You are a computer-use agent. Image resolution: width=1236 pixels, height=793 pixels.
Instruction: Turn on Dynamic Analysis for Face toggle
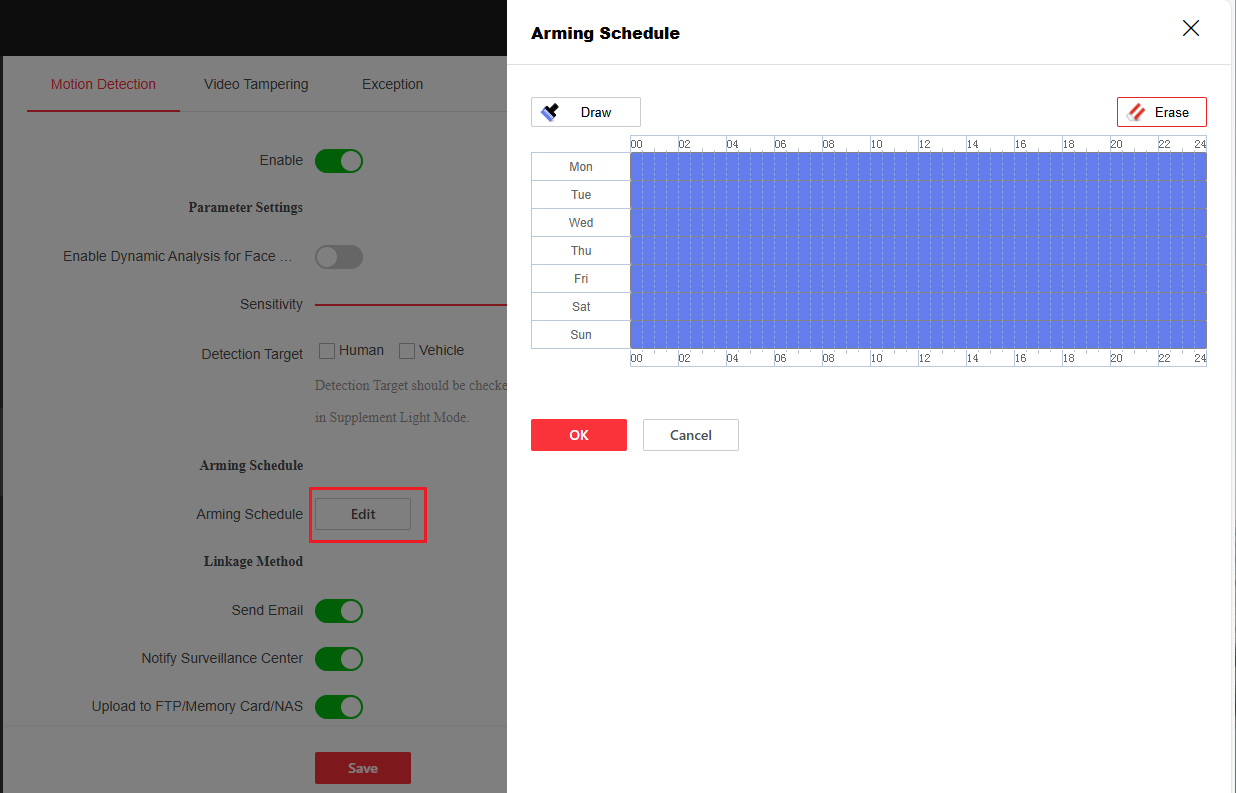[x=338, y=257]
